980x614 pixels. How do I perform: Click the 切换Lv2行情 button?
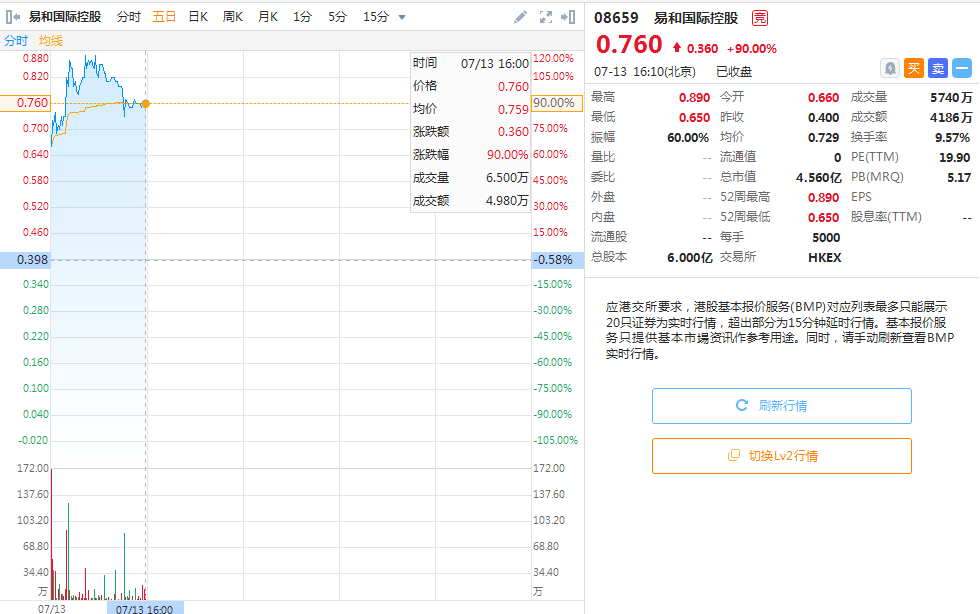pos(781,456)
